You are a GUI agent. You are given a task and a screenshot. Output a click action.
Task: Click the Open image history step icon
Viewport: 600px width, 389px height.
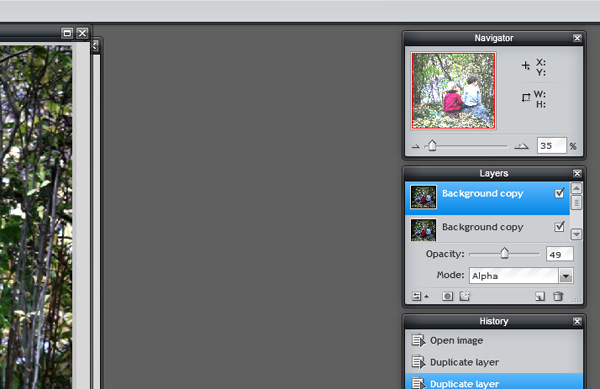[x=418, y=340]
